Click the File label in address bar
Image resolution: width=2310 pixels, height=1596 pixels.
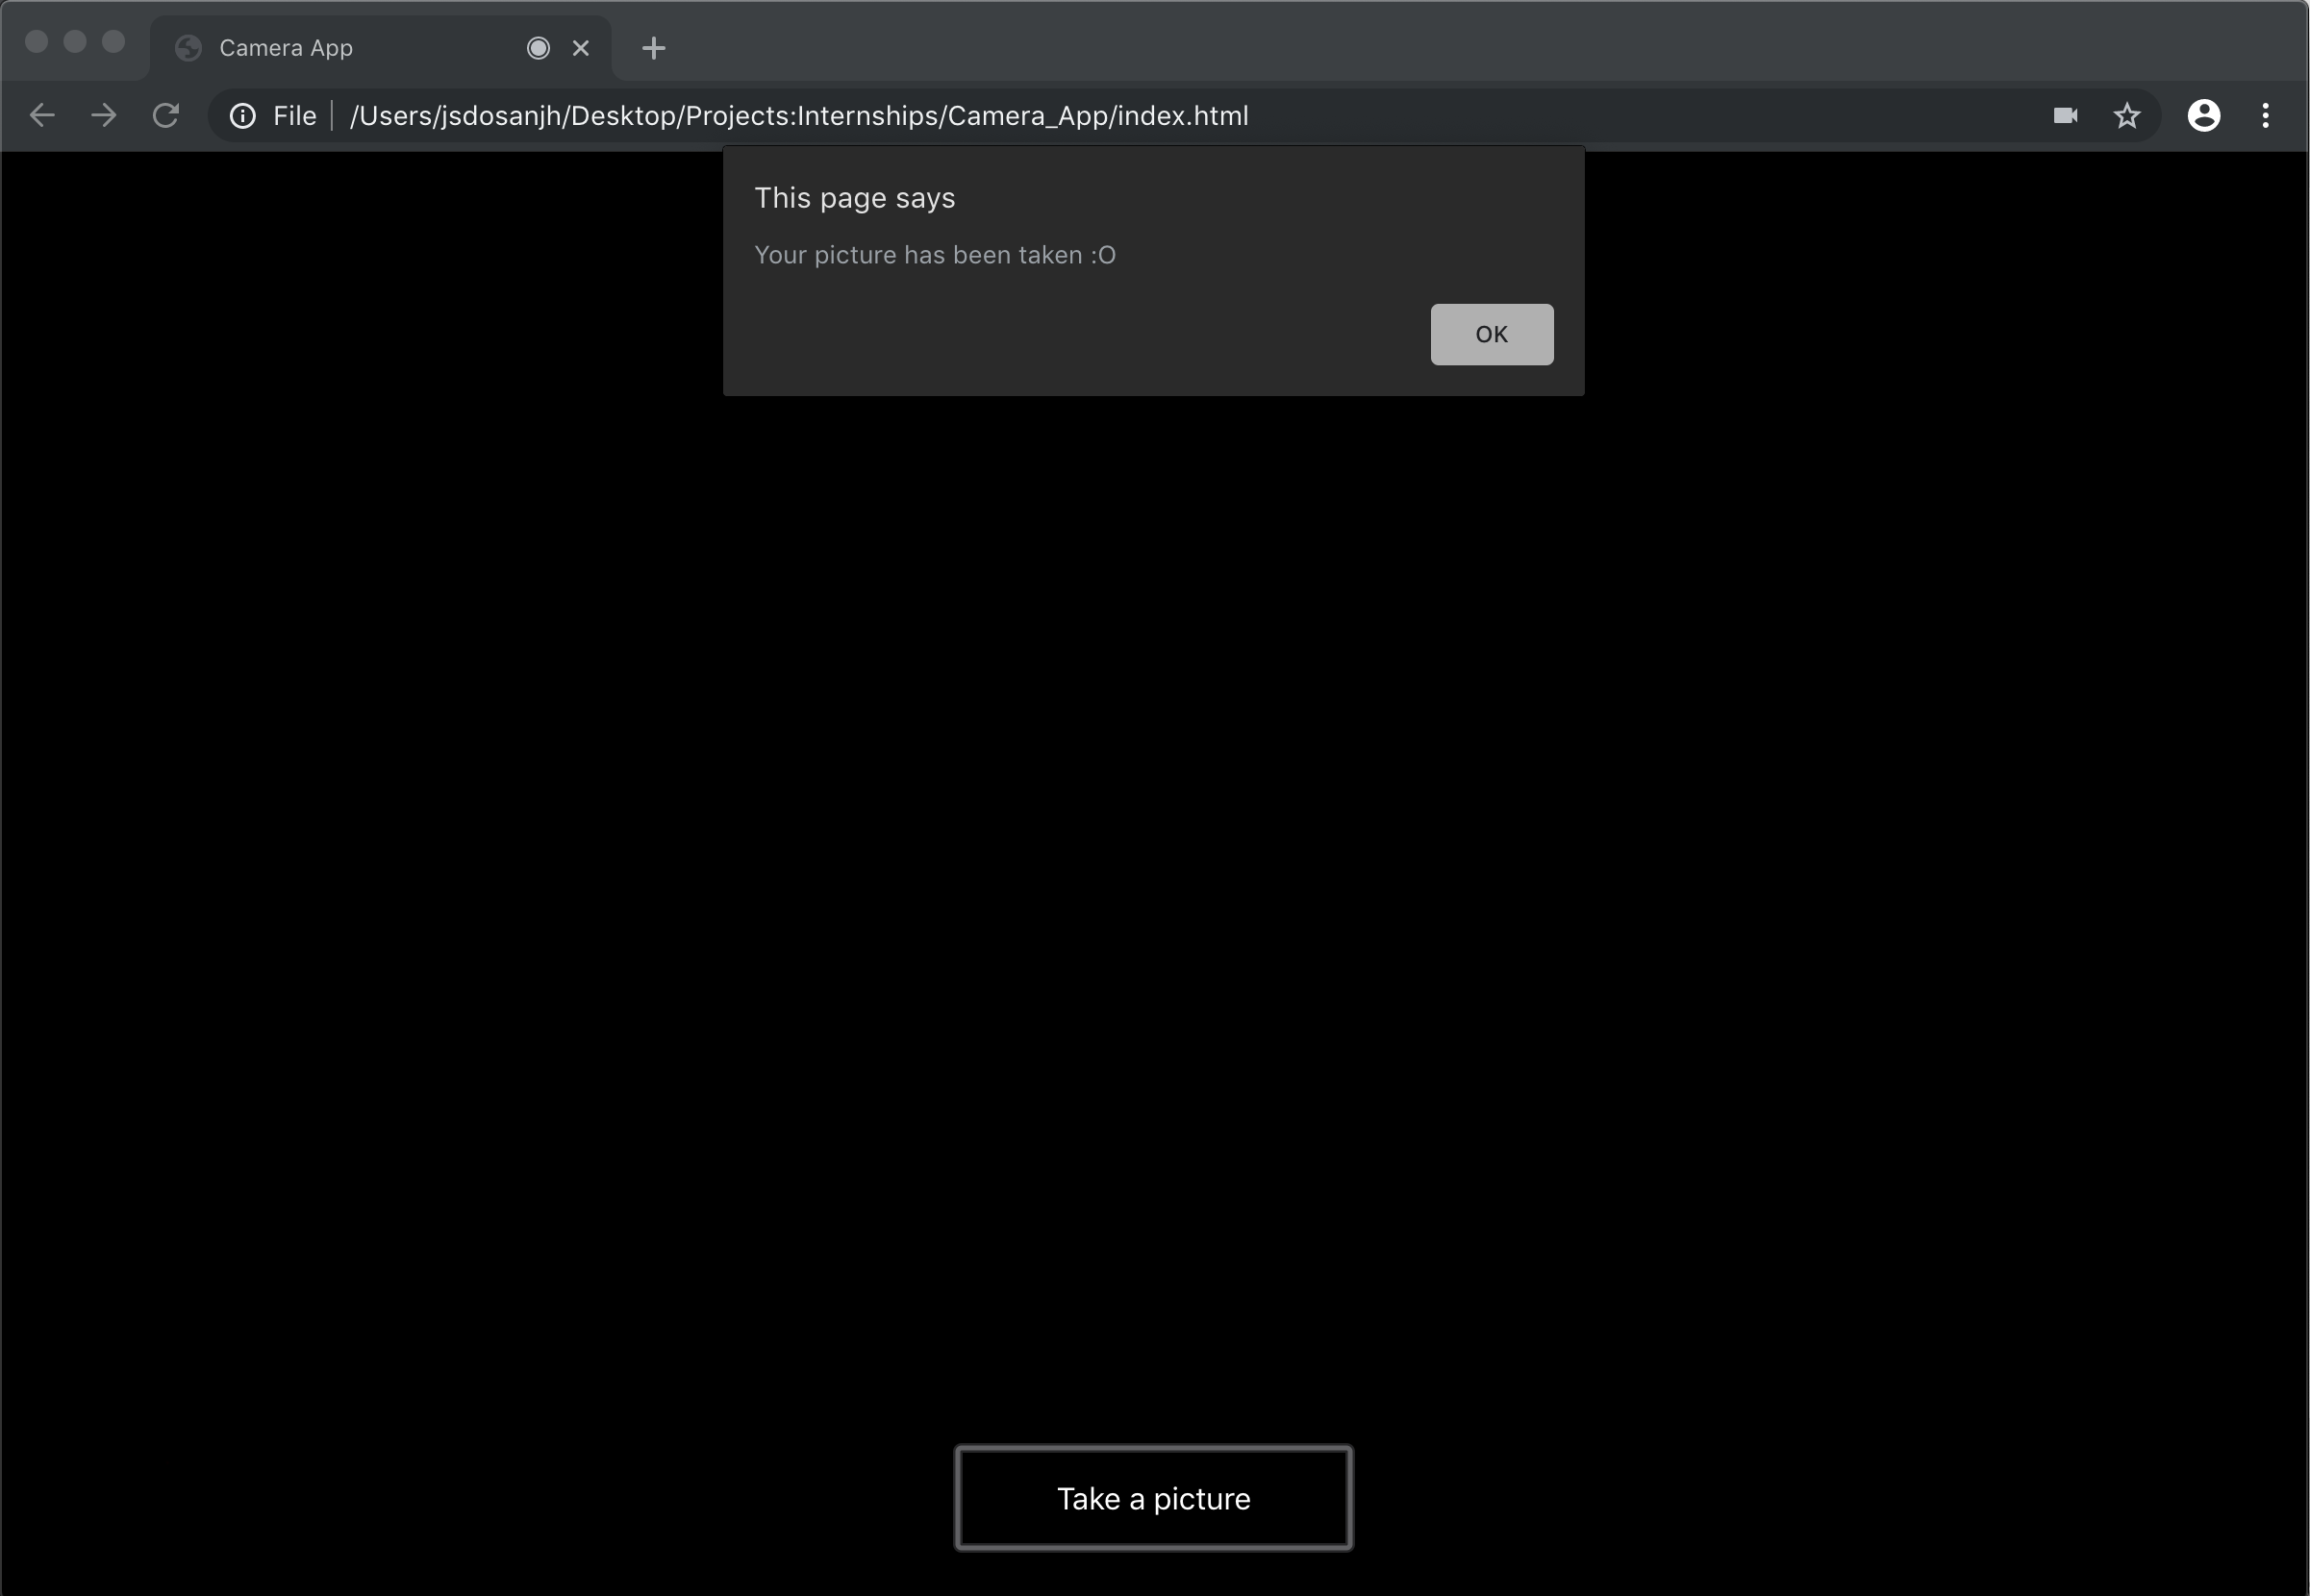point(294,116)
